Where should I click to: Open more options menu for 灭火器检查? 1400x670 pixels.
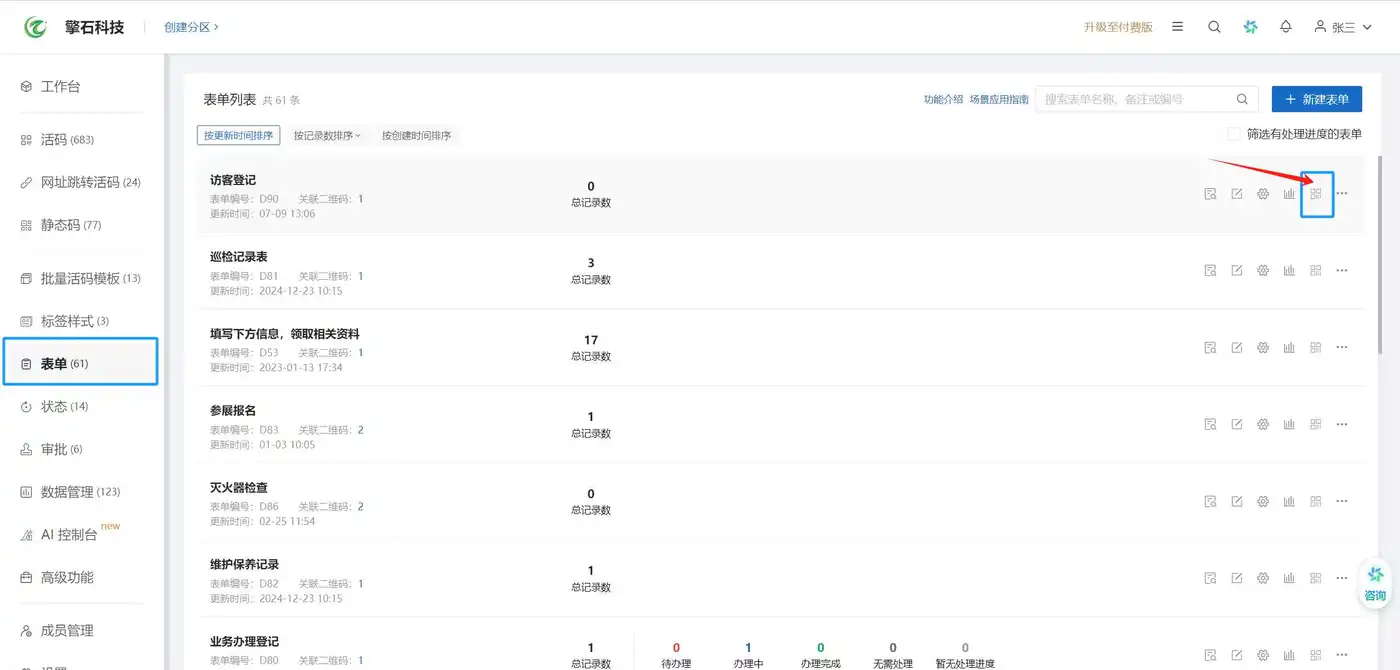[1342, 501]
